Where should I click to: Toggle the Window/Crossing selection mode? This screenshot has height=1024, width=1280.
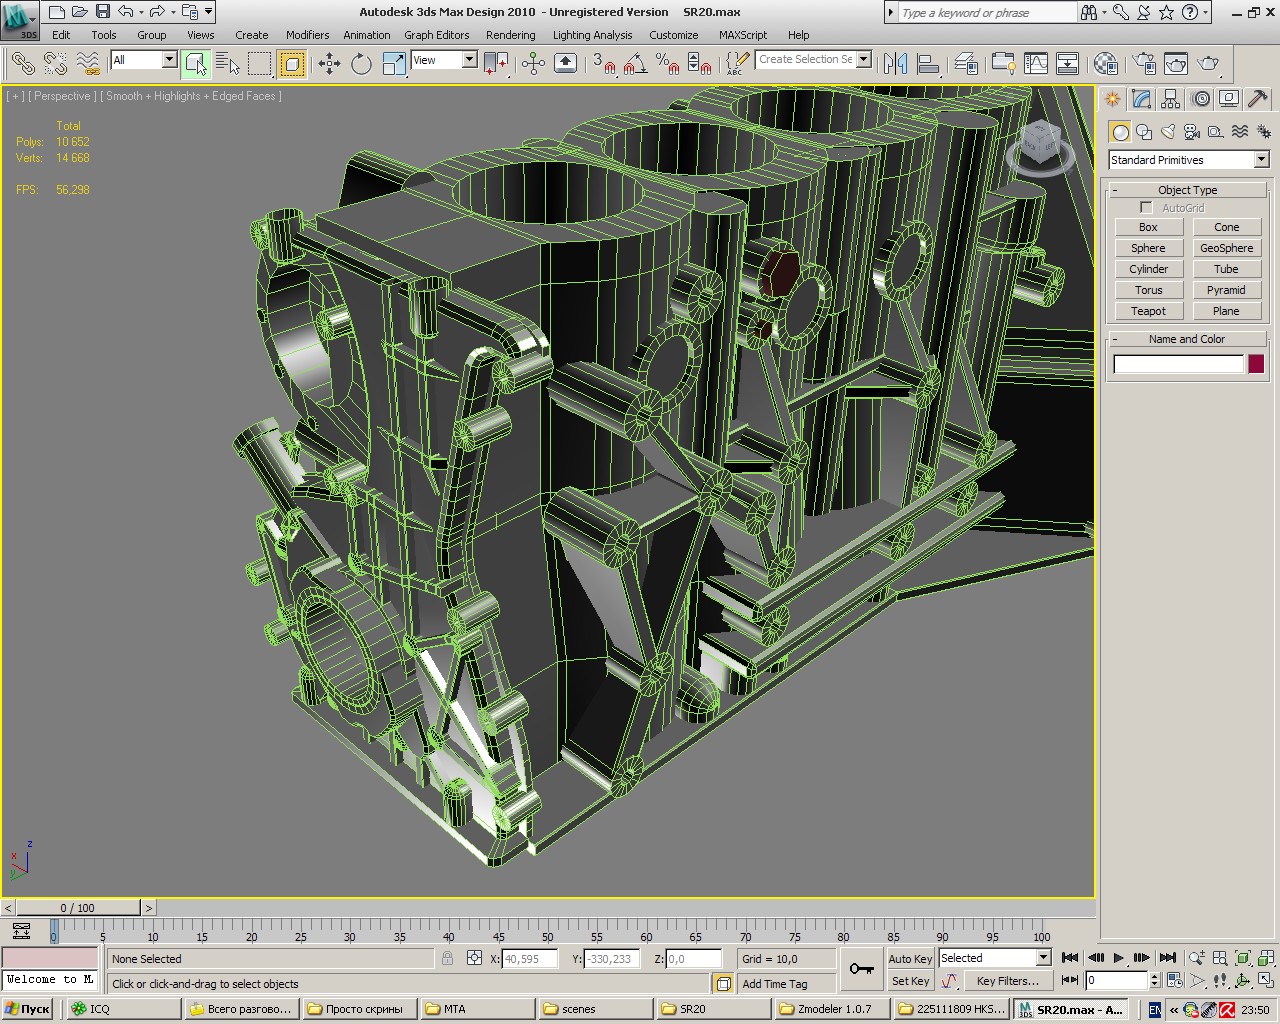coord(292,64)
